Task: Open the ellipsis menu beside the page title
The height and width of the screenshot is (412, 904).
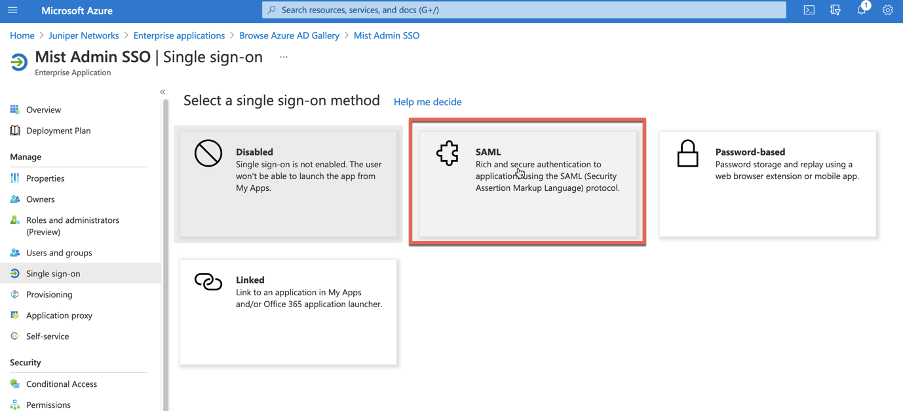Action: click(284, 58)
